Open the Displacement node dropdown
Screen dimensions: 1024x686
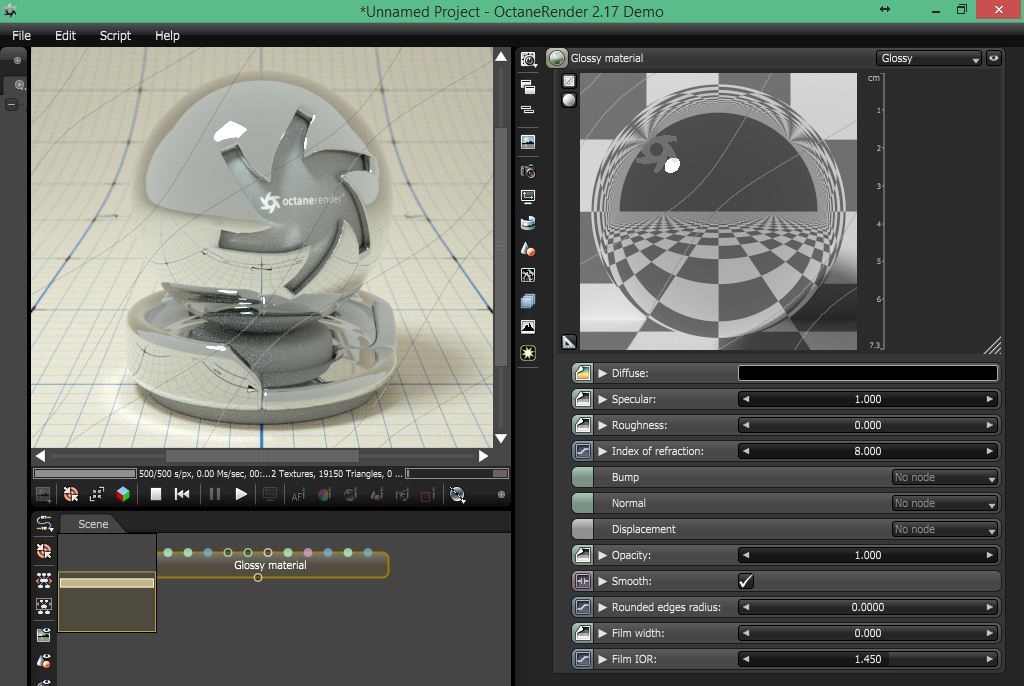tap(944, 529)
